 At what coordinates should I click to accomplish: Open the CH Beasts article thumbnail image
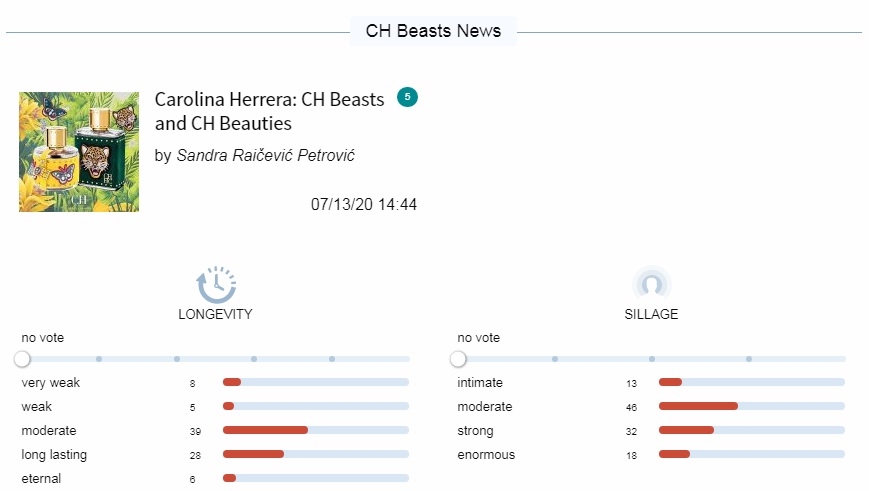tap(79, 152)
